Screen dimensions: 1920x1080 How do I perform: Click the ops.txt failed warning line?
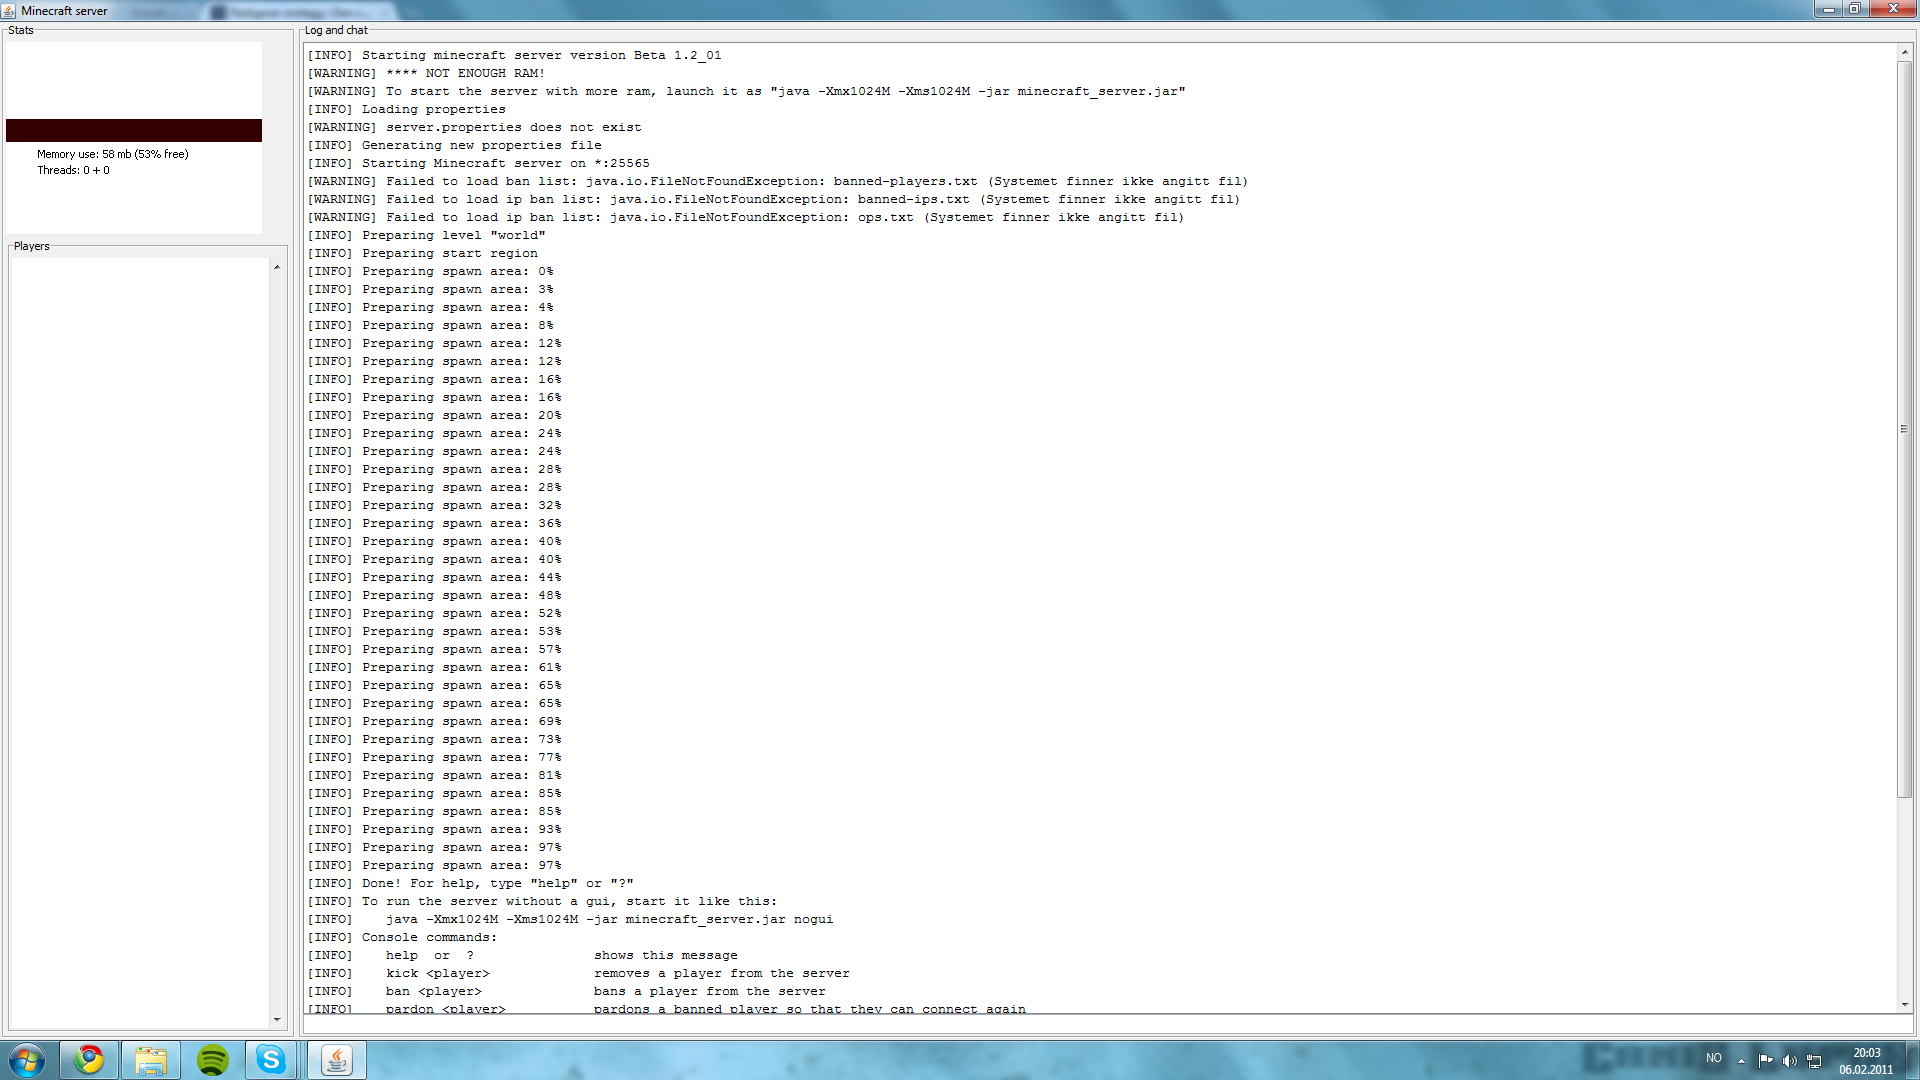(746, 217)
